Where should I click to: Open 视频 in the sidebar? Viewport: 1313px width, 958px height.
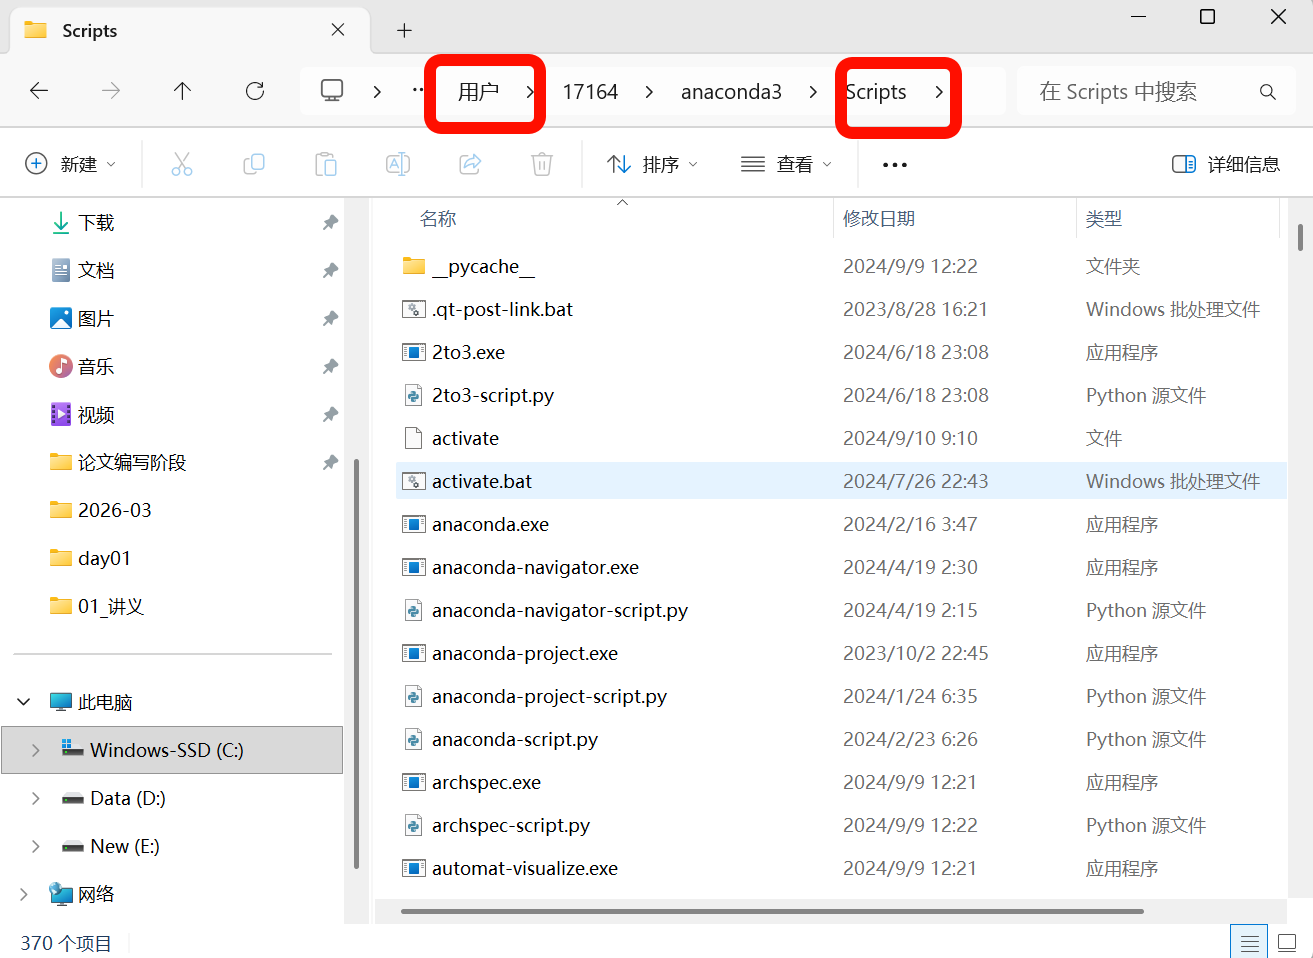pyautogui.click(x=96, y=415)
